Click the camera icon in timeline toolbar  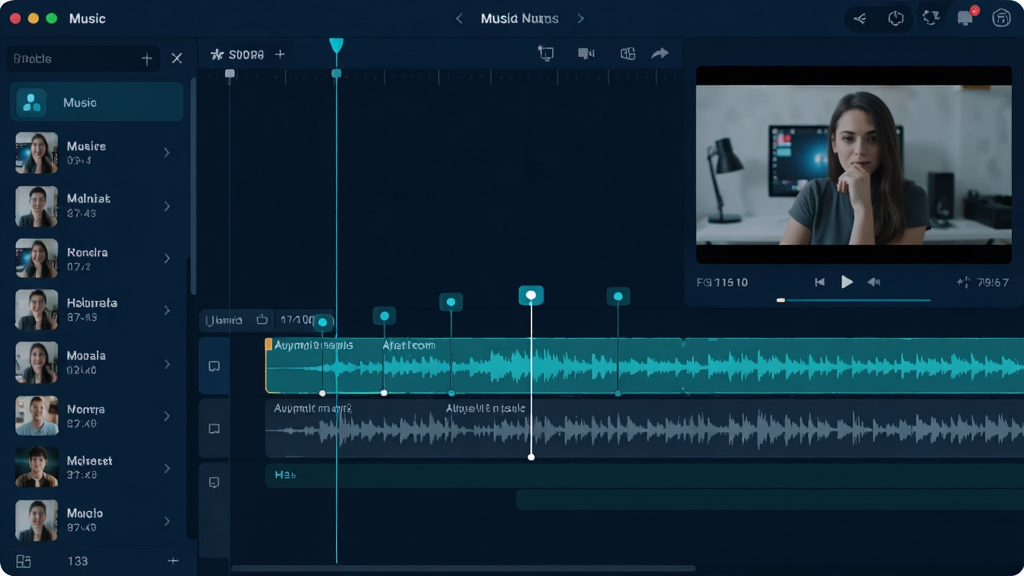[586, 54]
